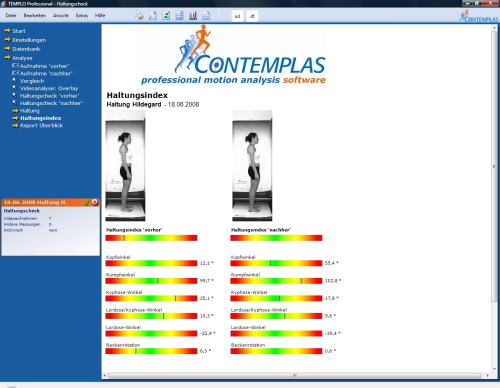Screen dimensions: 500x388
Task: Click the Haltungsindex 'nachher' color bar
Action: 276,238
